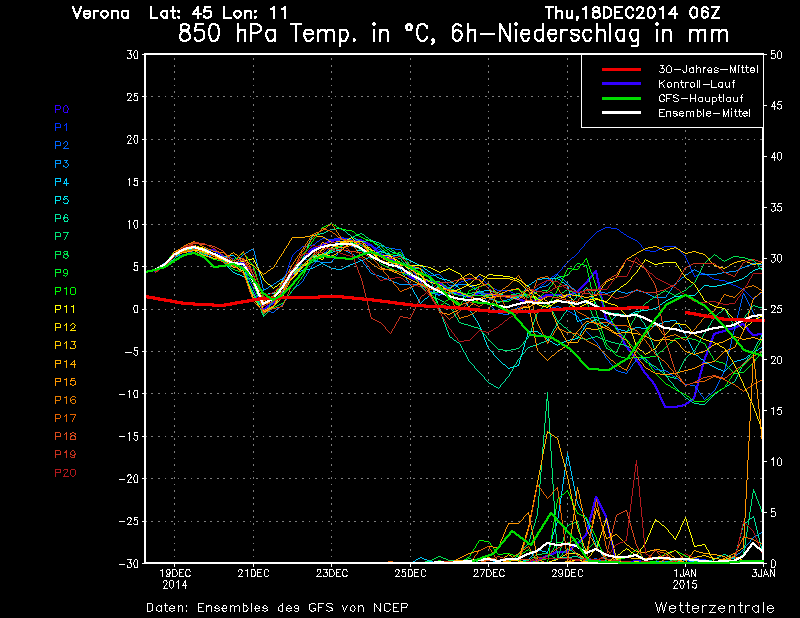The height and width of the screenshot is (618, 800).
Task: Click the P11 ensemble member label
Action: click(65, 309)
